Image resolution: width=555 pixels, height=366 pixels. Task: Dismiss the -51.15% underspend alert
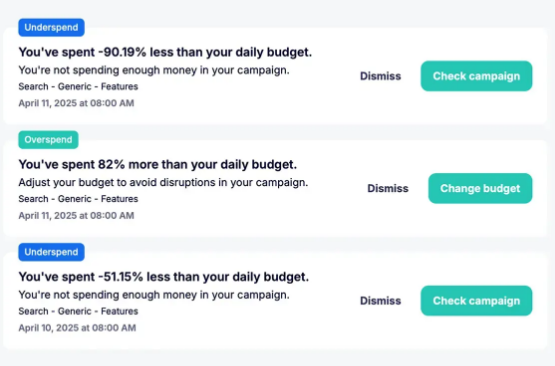pyautogui.click(x=381, y=301)
